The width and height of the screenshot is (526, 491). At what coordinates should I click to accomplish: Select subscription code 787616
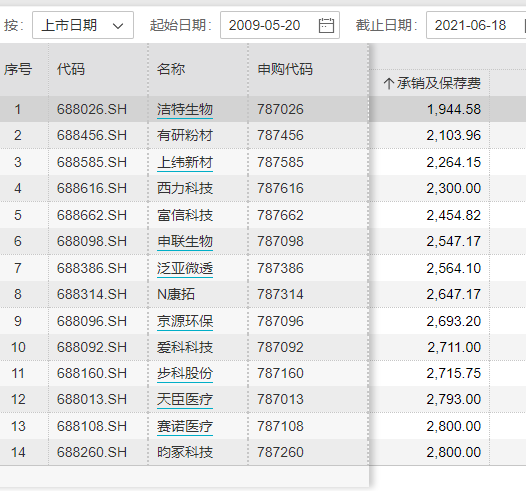280,188
